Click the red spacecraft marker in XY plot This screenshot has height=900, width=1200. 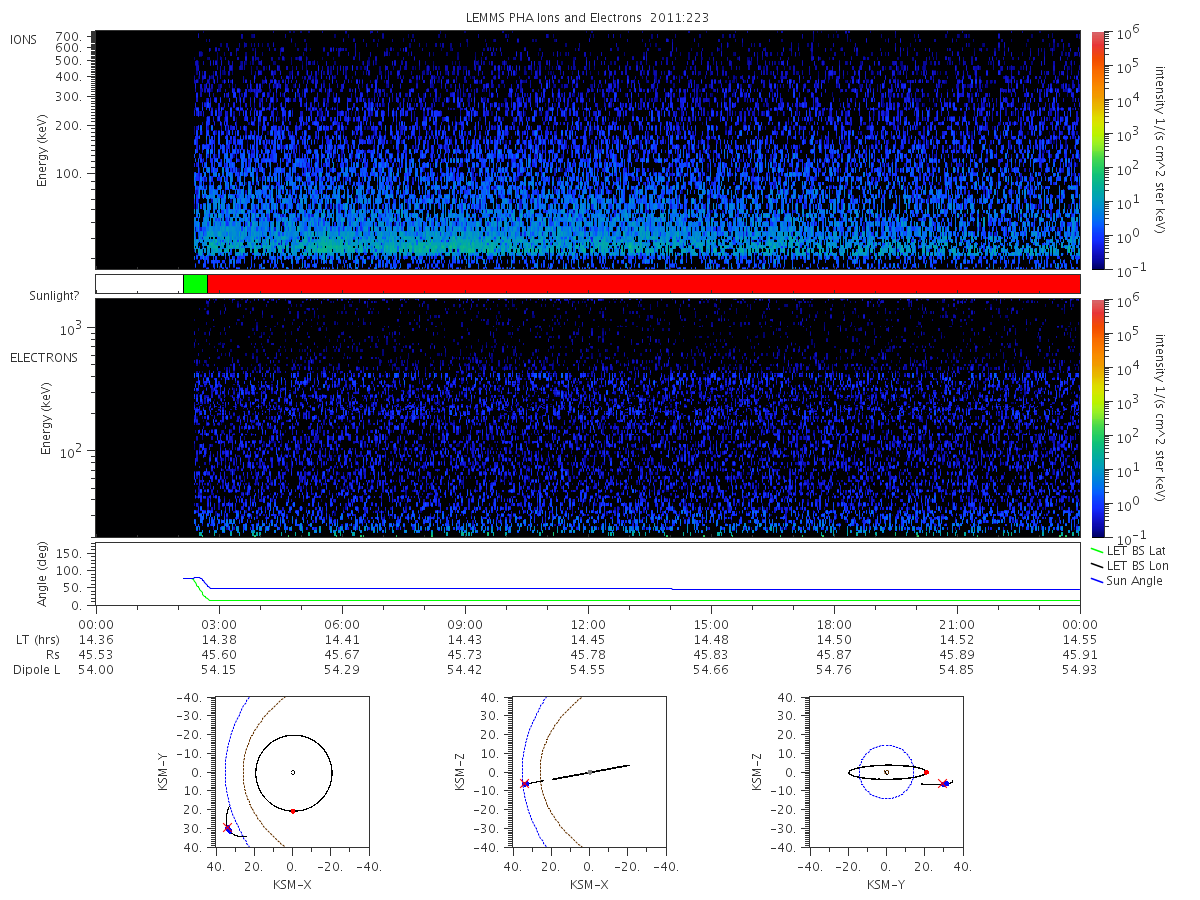pyautogui.click(x=228, y=828)
